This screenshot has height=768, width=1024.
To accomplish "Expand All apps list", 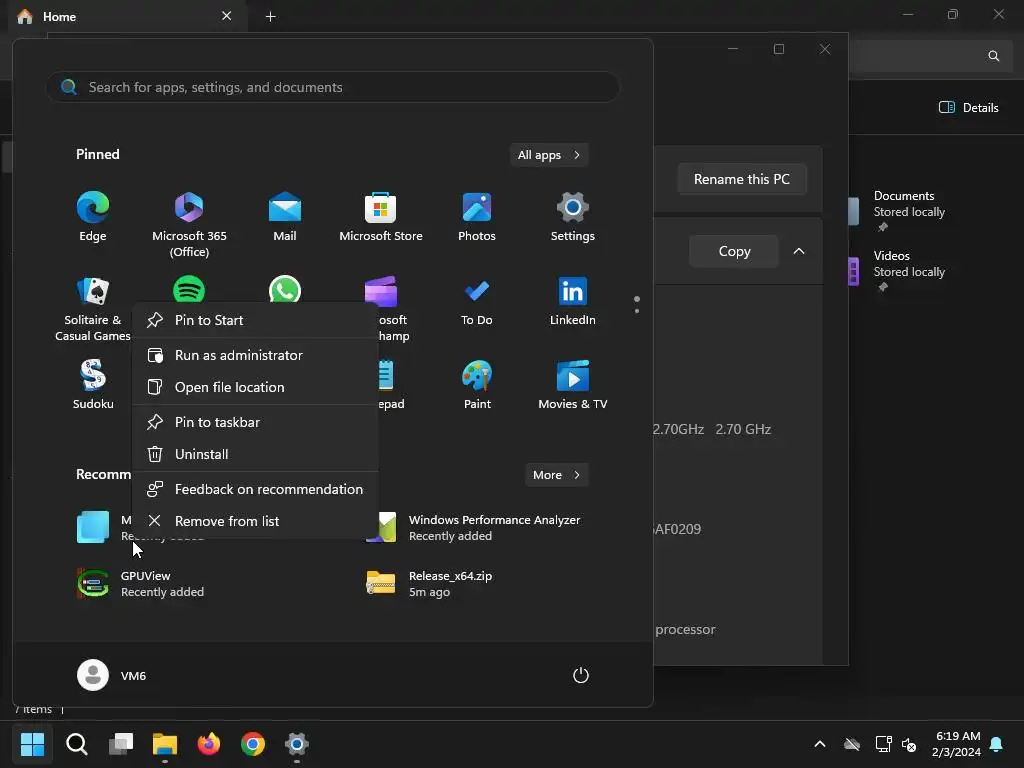I will coord(549,155).
